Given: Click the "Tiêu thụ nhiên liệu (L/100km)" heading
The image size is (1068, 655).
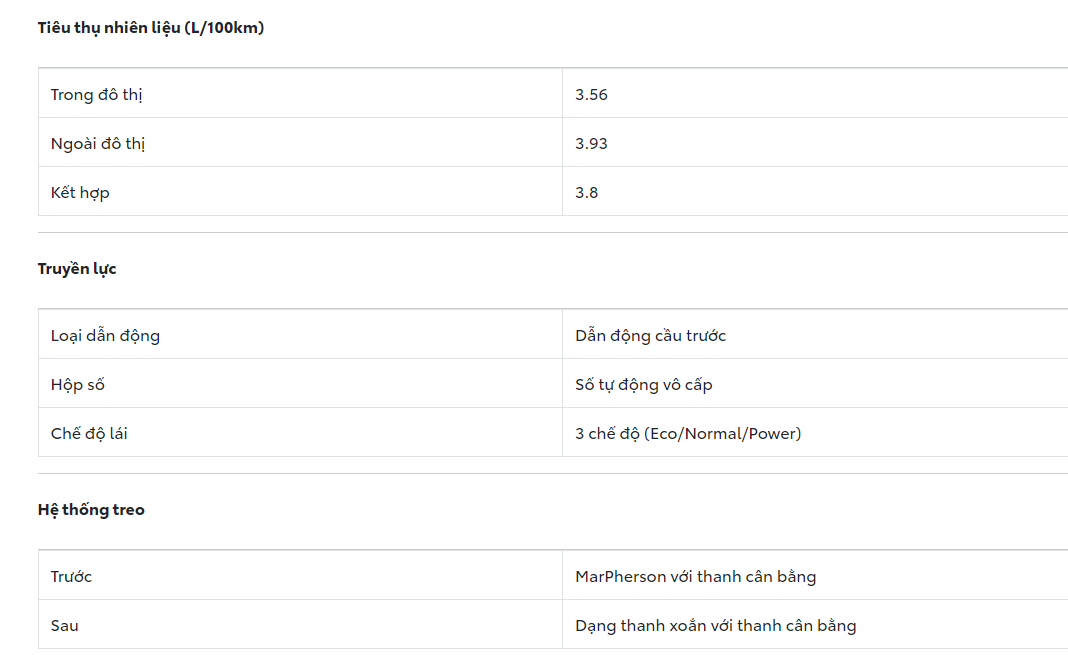Looking at the screenshot, I should [x=151, y=28].
